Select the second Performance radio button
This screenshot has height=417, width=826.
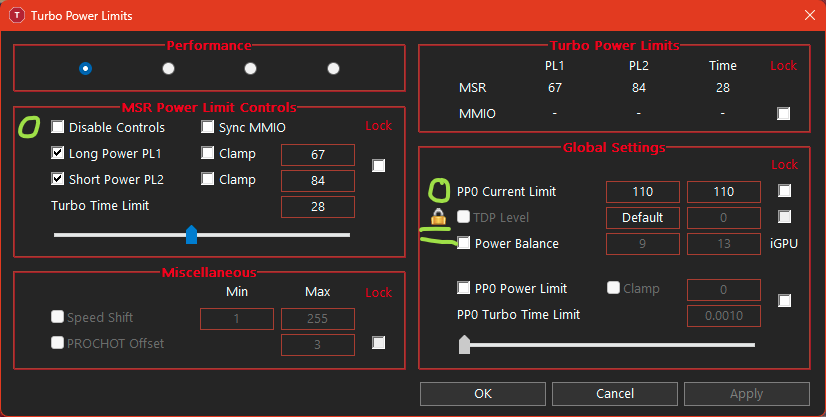(x=168, y=68)
